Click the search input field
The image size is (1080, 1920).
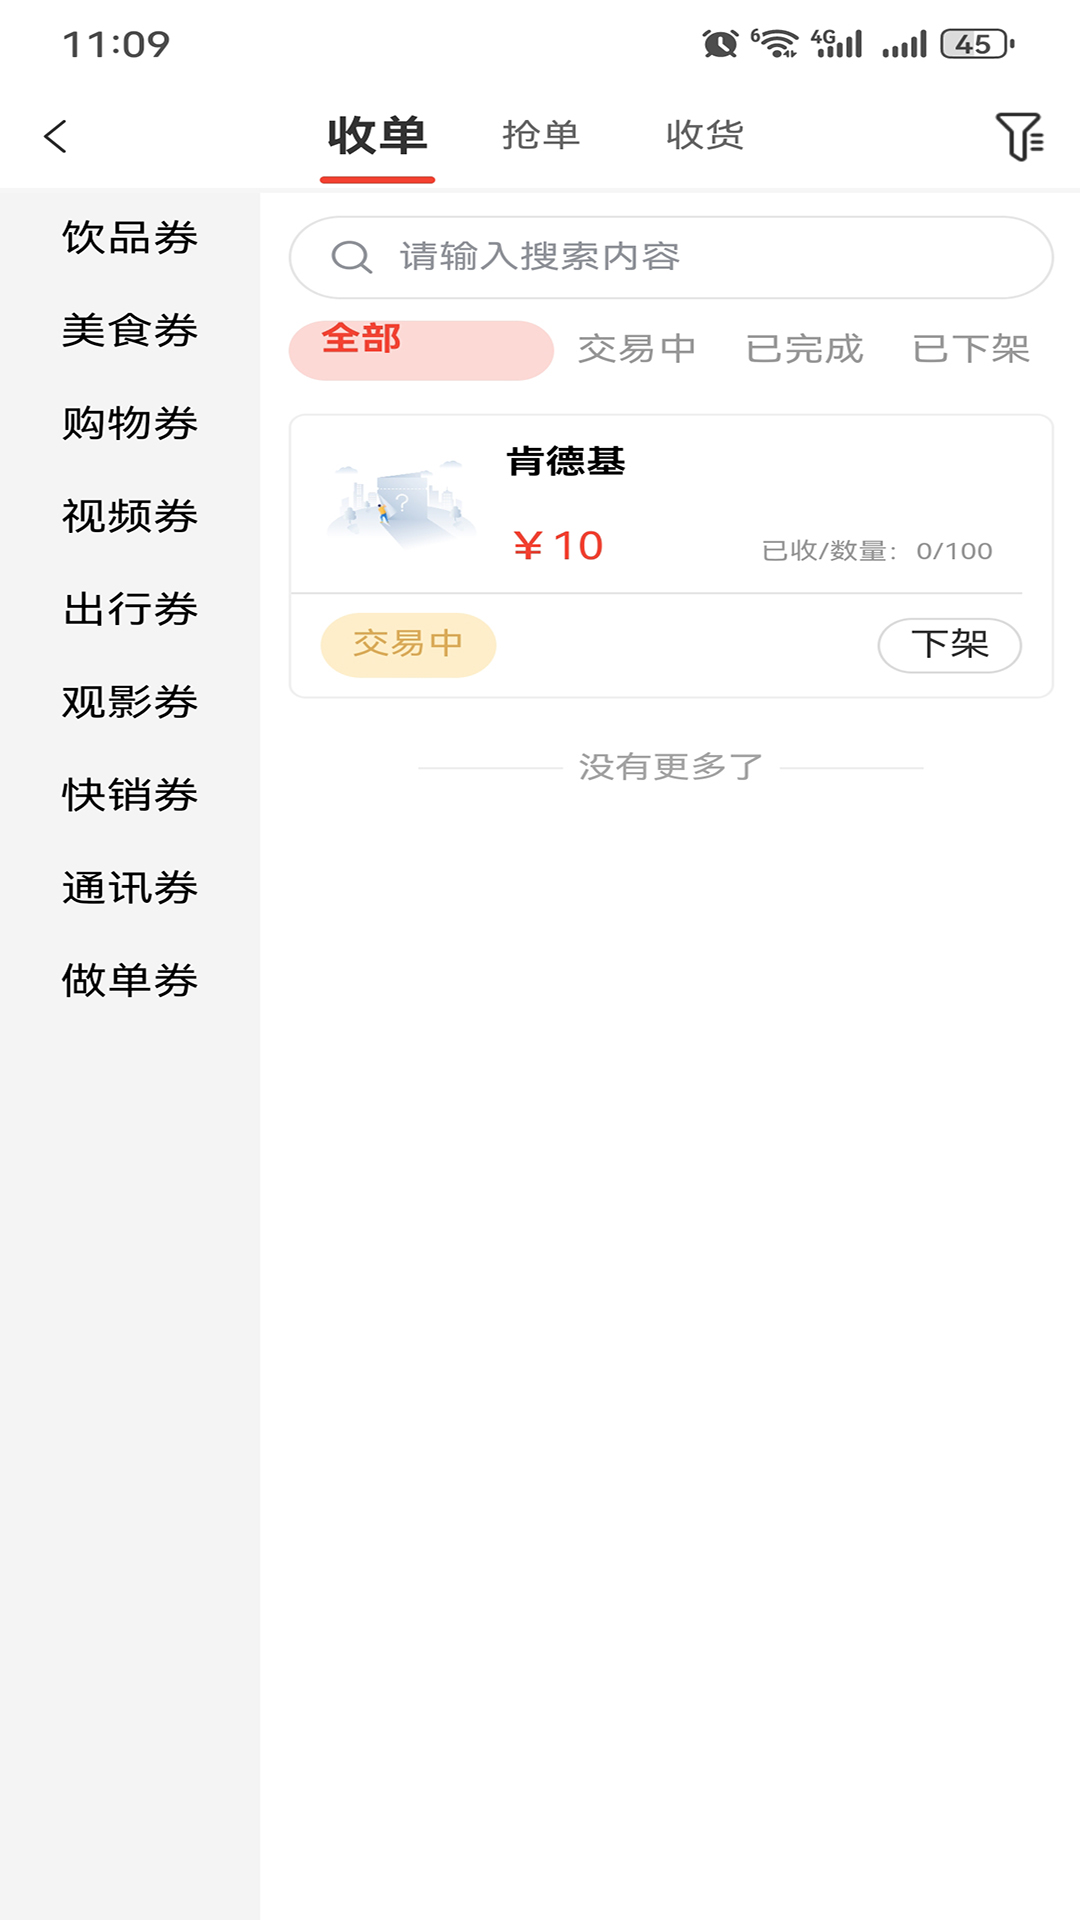coord(700,257)
